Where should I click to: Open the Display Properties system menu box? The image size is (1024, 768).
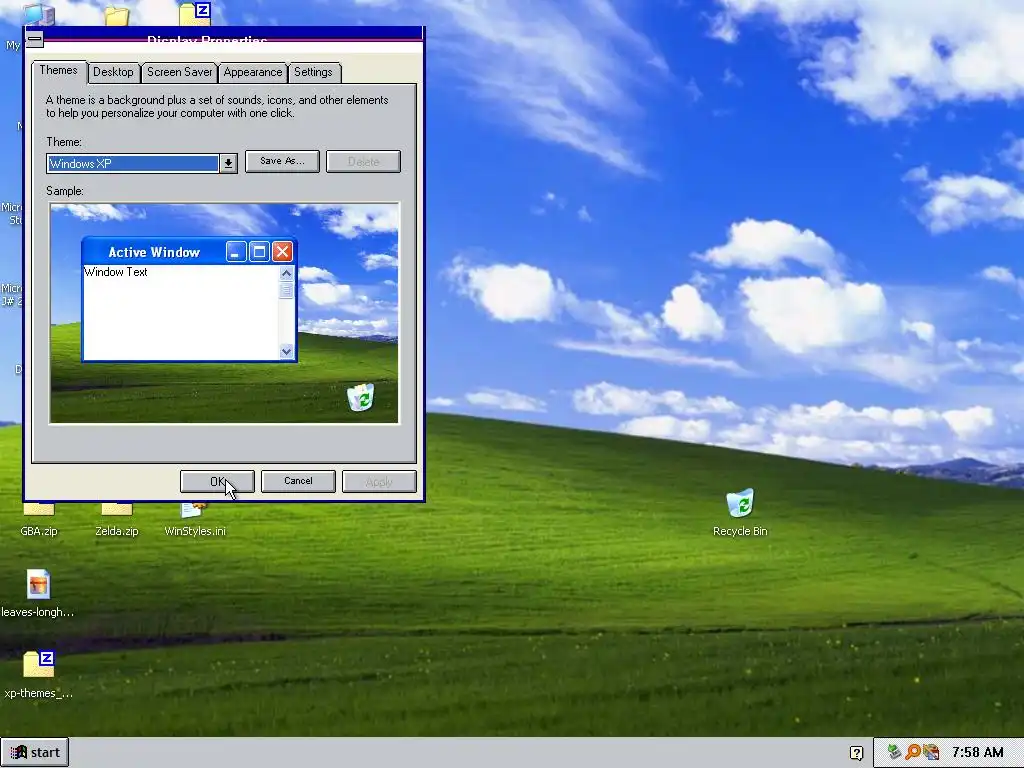point(35,39)
